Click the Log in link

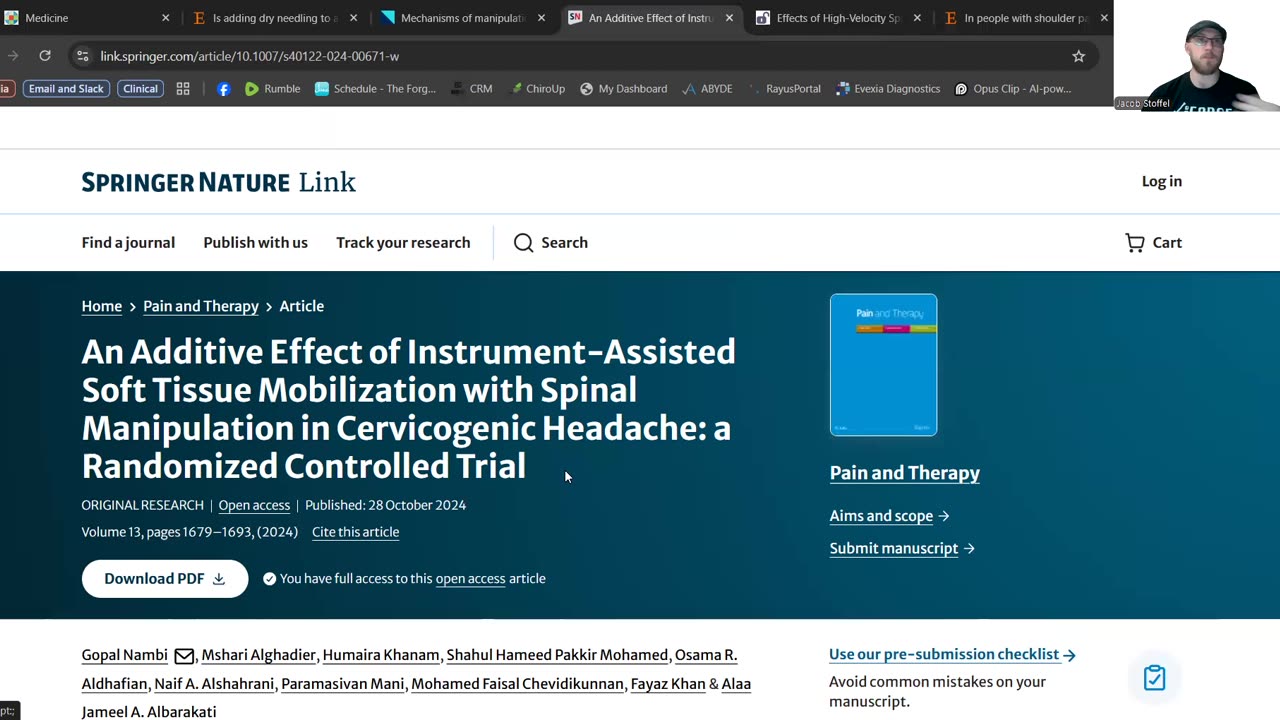tap(1162, 181)
